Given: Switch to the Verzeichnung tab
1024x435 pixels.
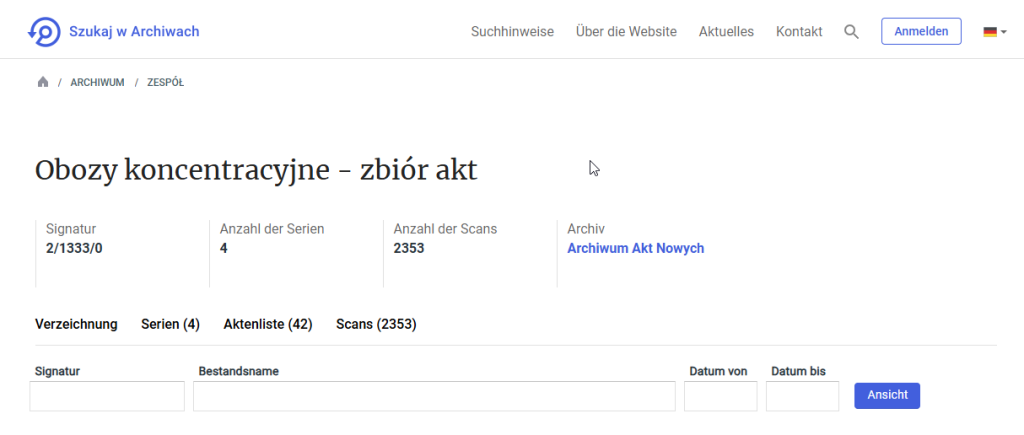Looking at the screenshot, I should (76, 324).
